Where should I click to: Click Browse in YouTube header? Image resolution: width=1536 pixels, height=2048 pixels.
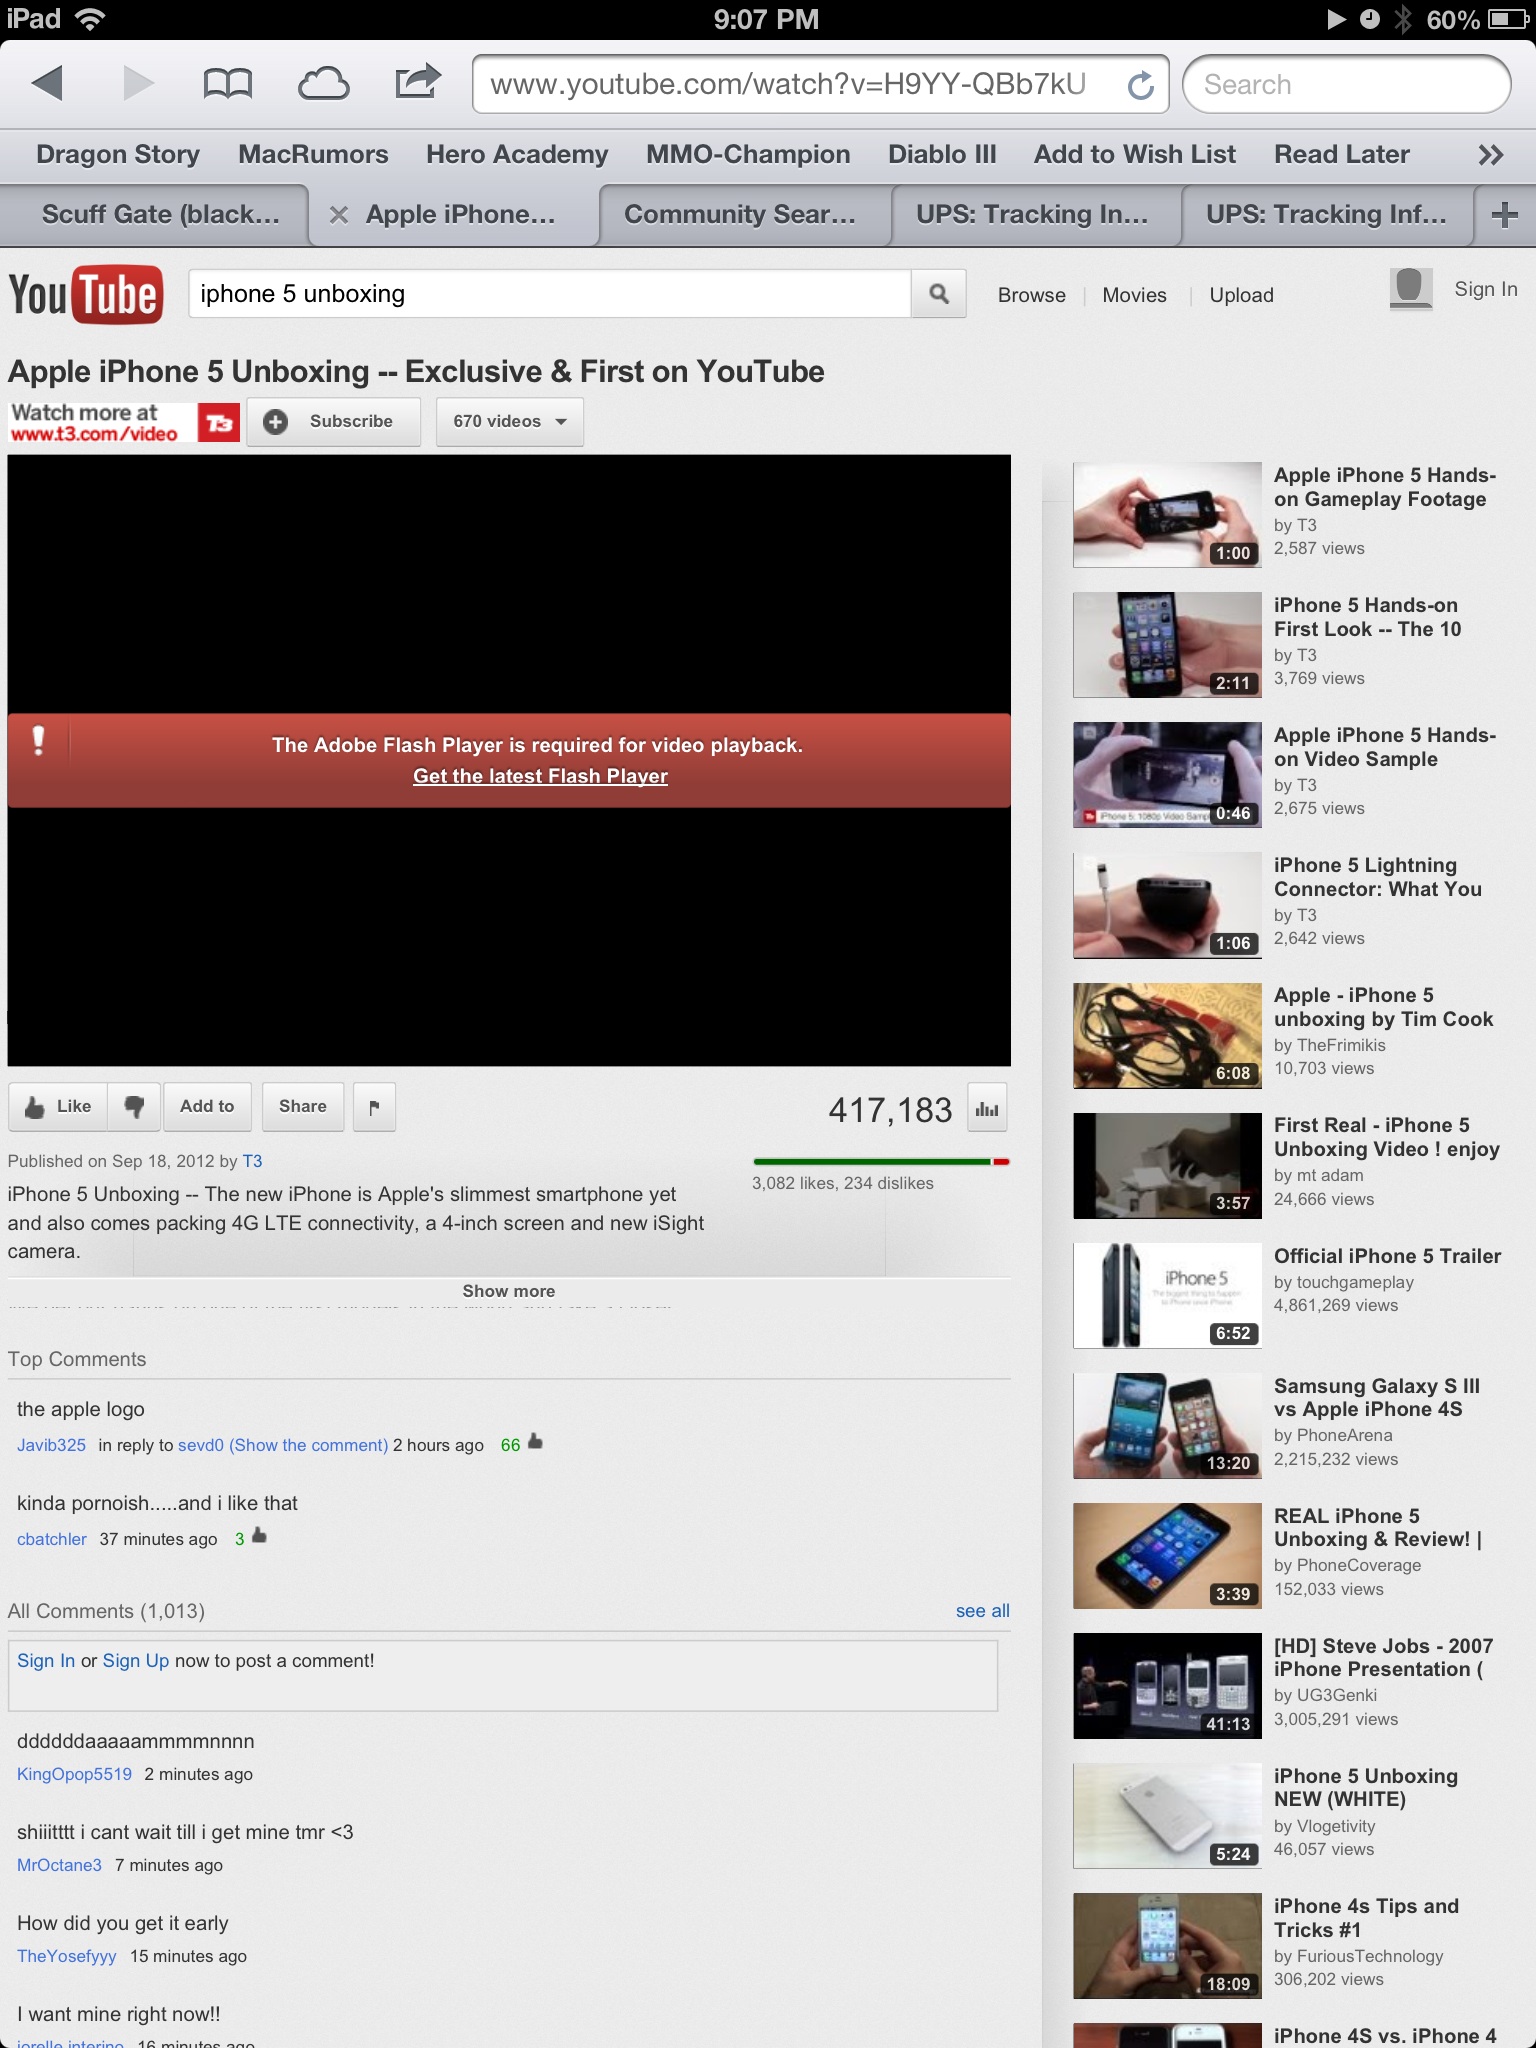coord(1032,295)
